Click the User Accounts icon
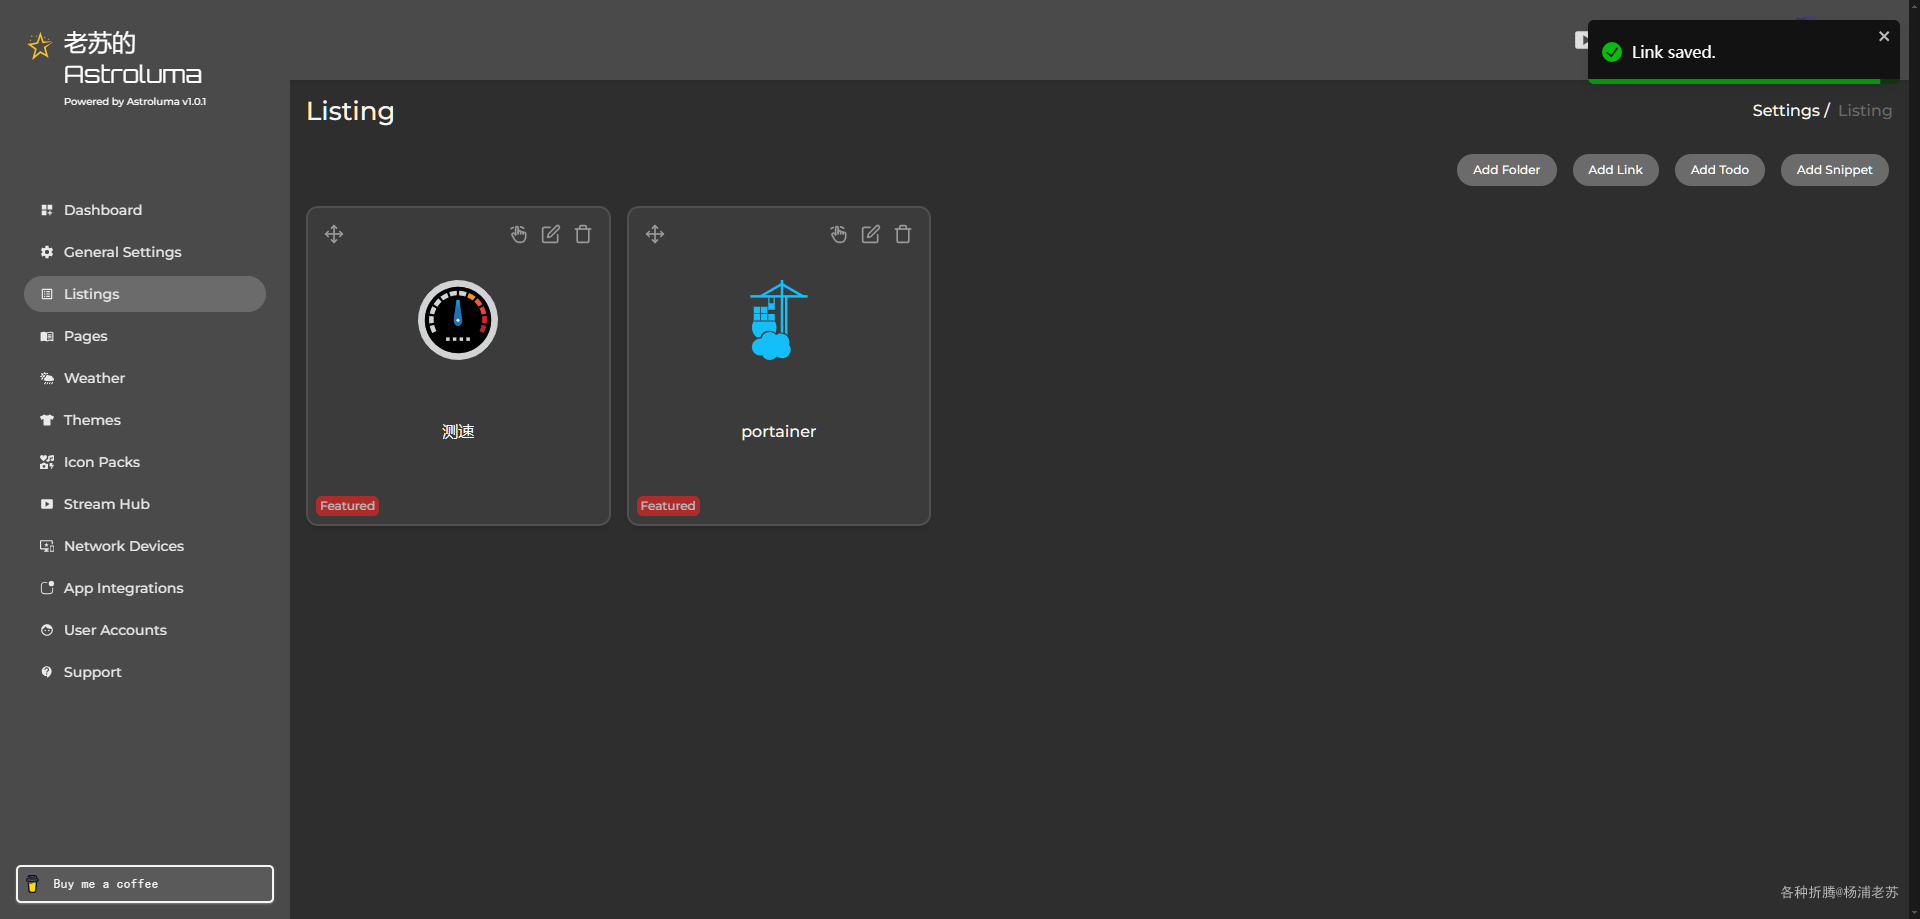The width and height of the screenshot is (1920, 919). click(x=46, y=630)
